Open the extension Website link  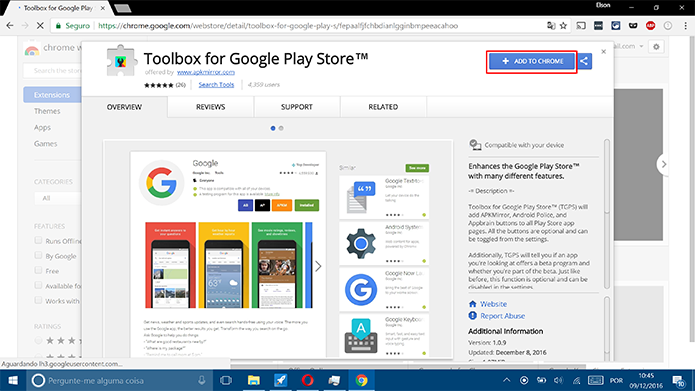(x=493, y=304)
